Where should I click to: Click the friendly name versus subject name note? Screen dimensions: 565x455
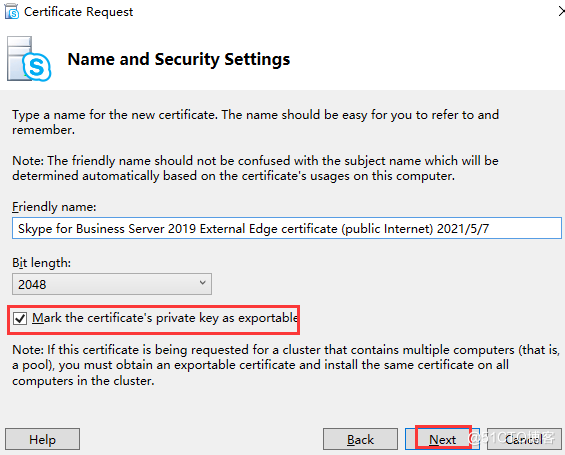255,168
